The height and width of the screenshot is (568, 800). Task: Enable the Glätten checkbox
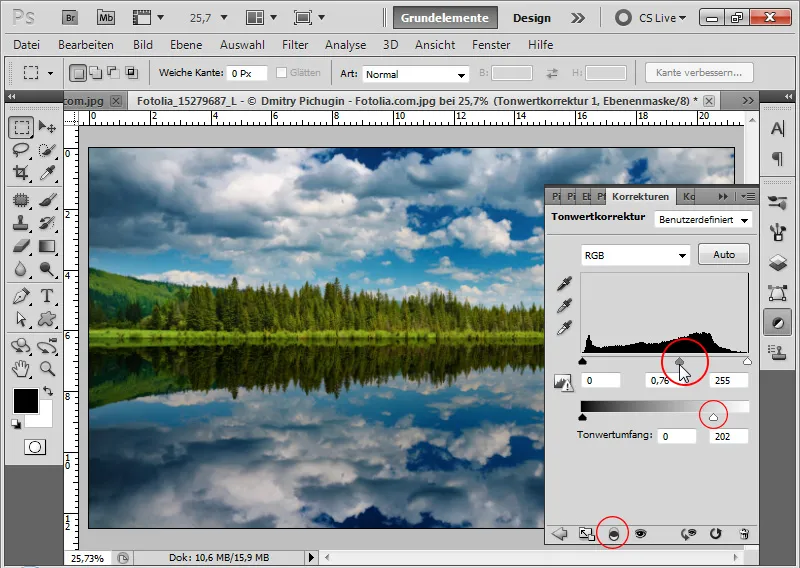[281, 73]
